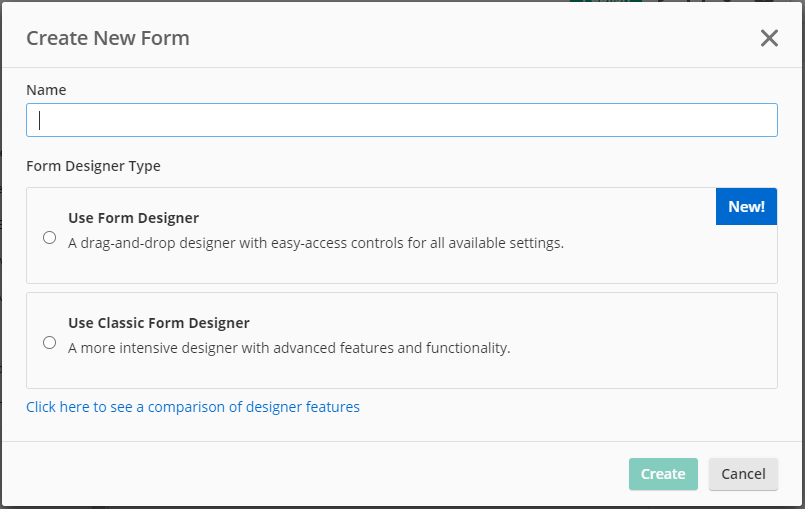
Task: Click the Name text input field
Action: point(401,120)
